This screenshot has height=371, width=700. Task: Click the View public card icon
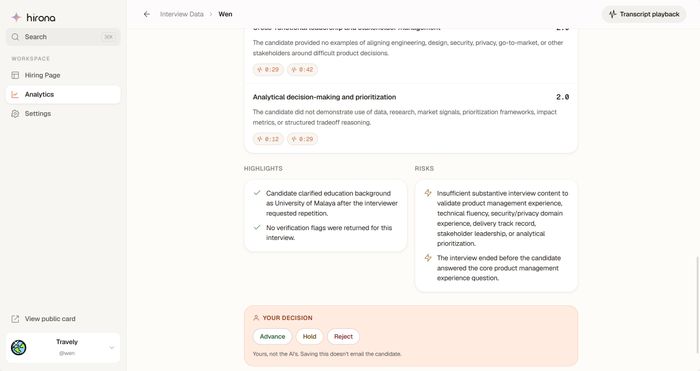pyautogui.click(x=15, y=319)
